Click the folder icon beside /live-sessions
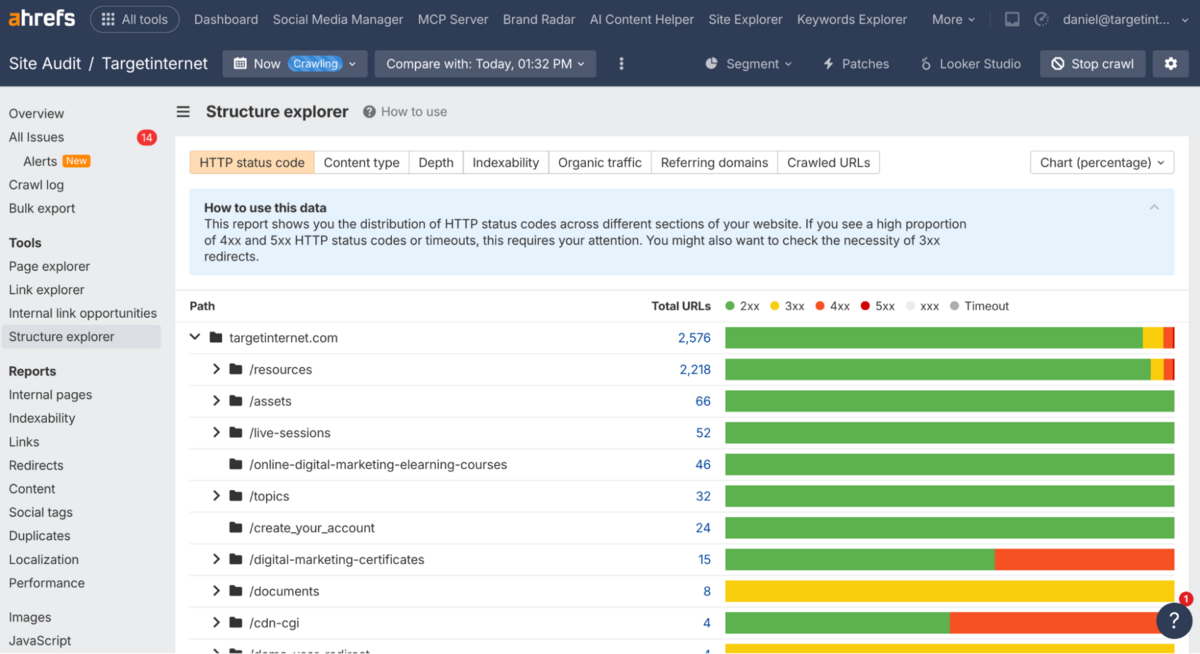 (x=236, y=433)
